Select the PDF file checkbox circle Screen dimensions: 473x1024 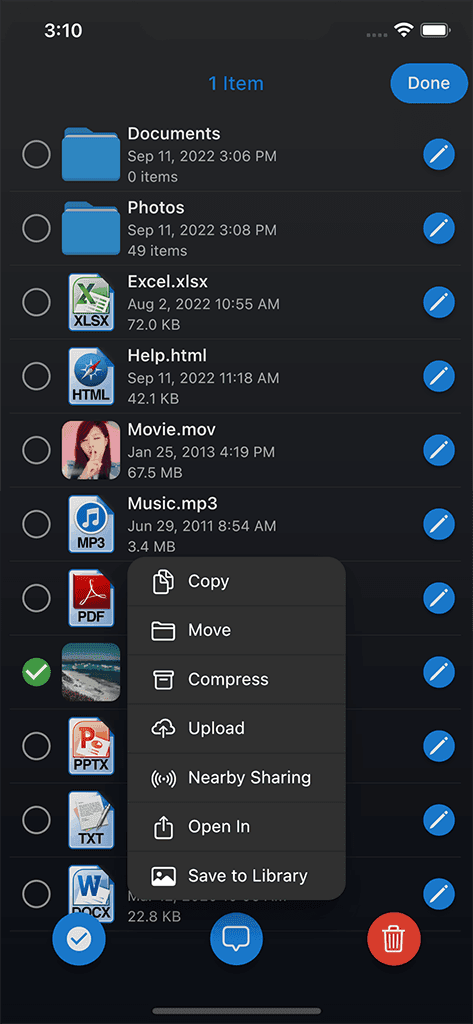(36, 598)
